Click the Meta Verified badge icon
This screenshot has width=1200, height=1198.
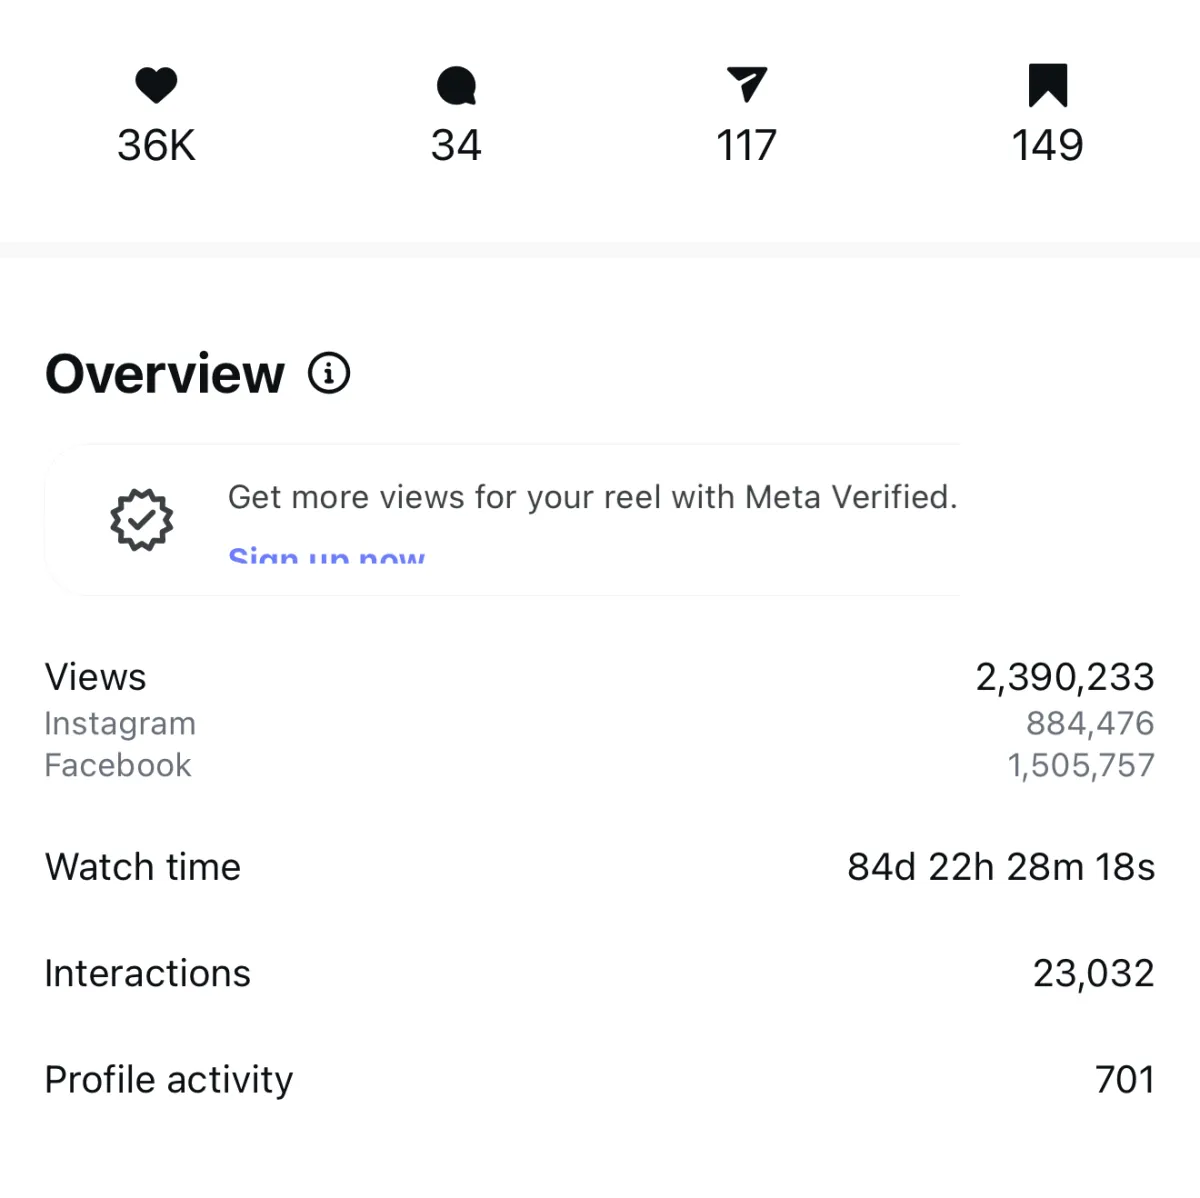pyautogui.click(x=141, y=519)
